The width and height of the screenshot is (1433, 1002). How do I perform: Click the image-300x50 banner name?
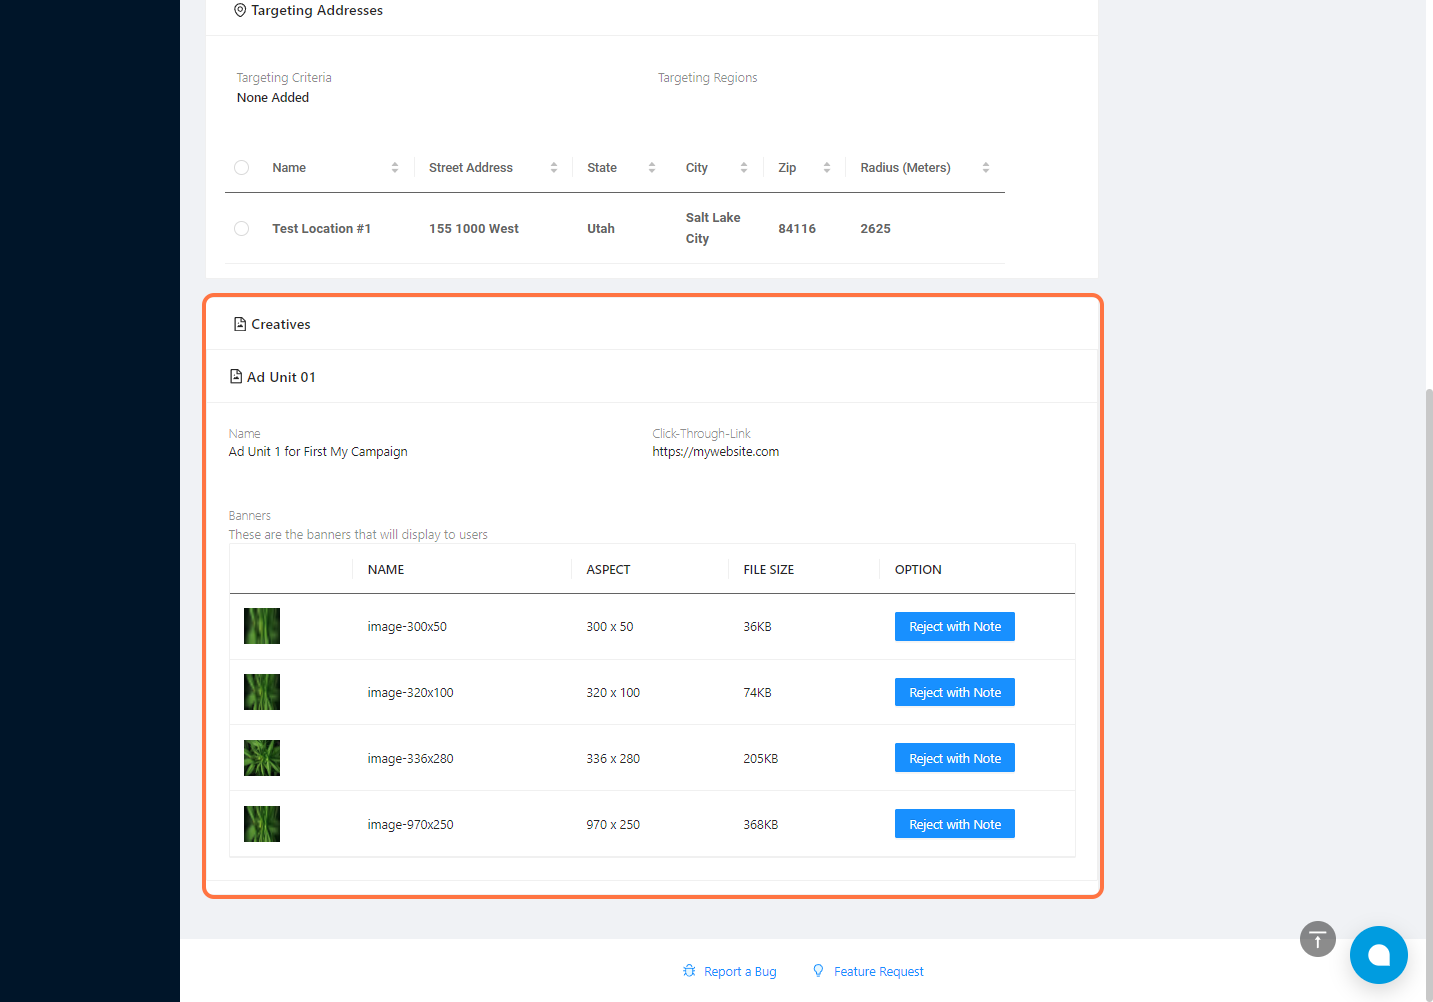tap(407, 627)
